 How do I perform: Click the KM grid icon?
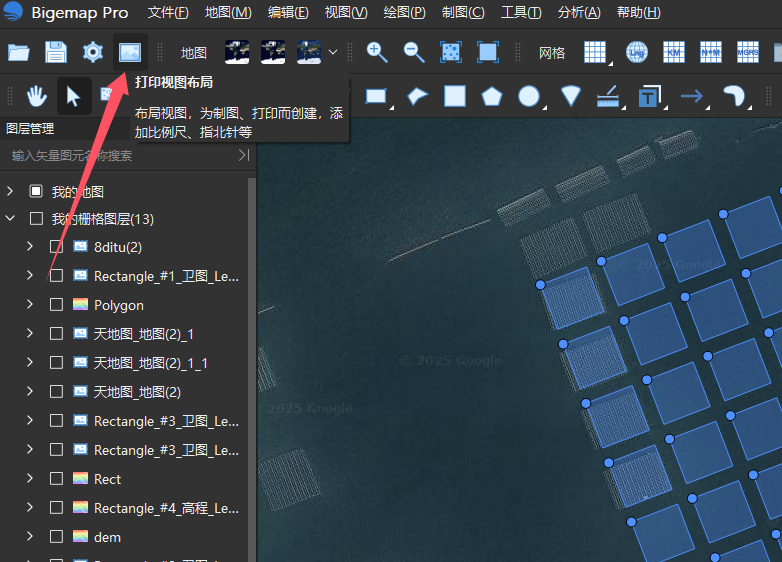tap(673, 52)
